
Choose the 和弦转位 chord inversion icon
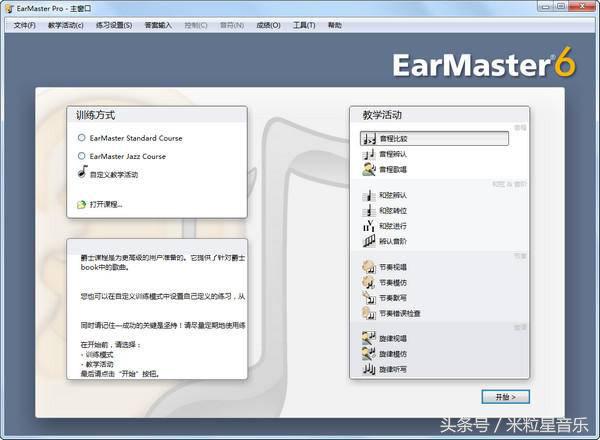pos(369,211)
